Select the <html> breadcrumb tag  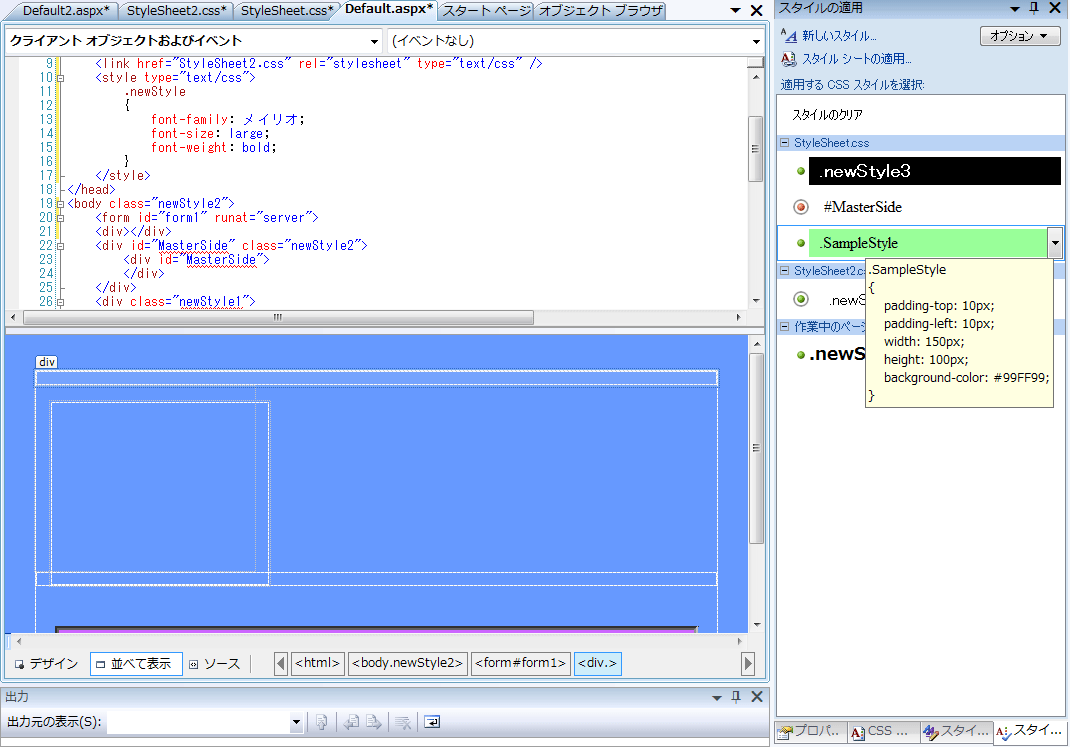click(317, 663)
